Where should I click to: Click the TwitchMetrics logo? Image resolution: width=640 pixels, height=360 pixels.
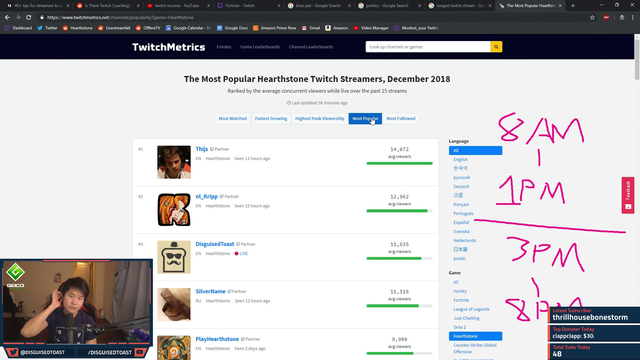click(x=169, y=47)
